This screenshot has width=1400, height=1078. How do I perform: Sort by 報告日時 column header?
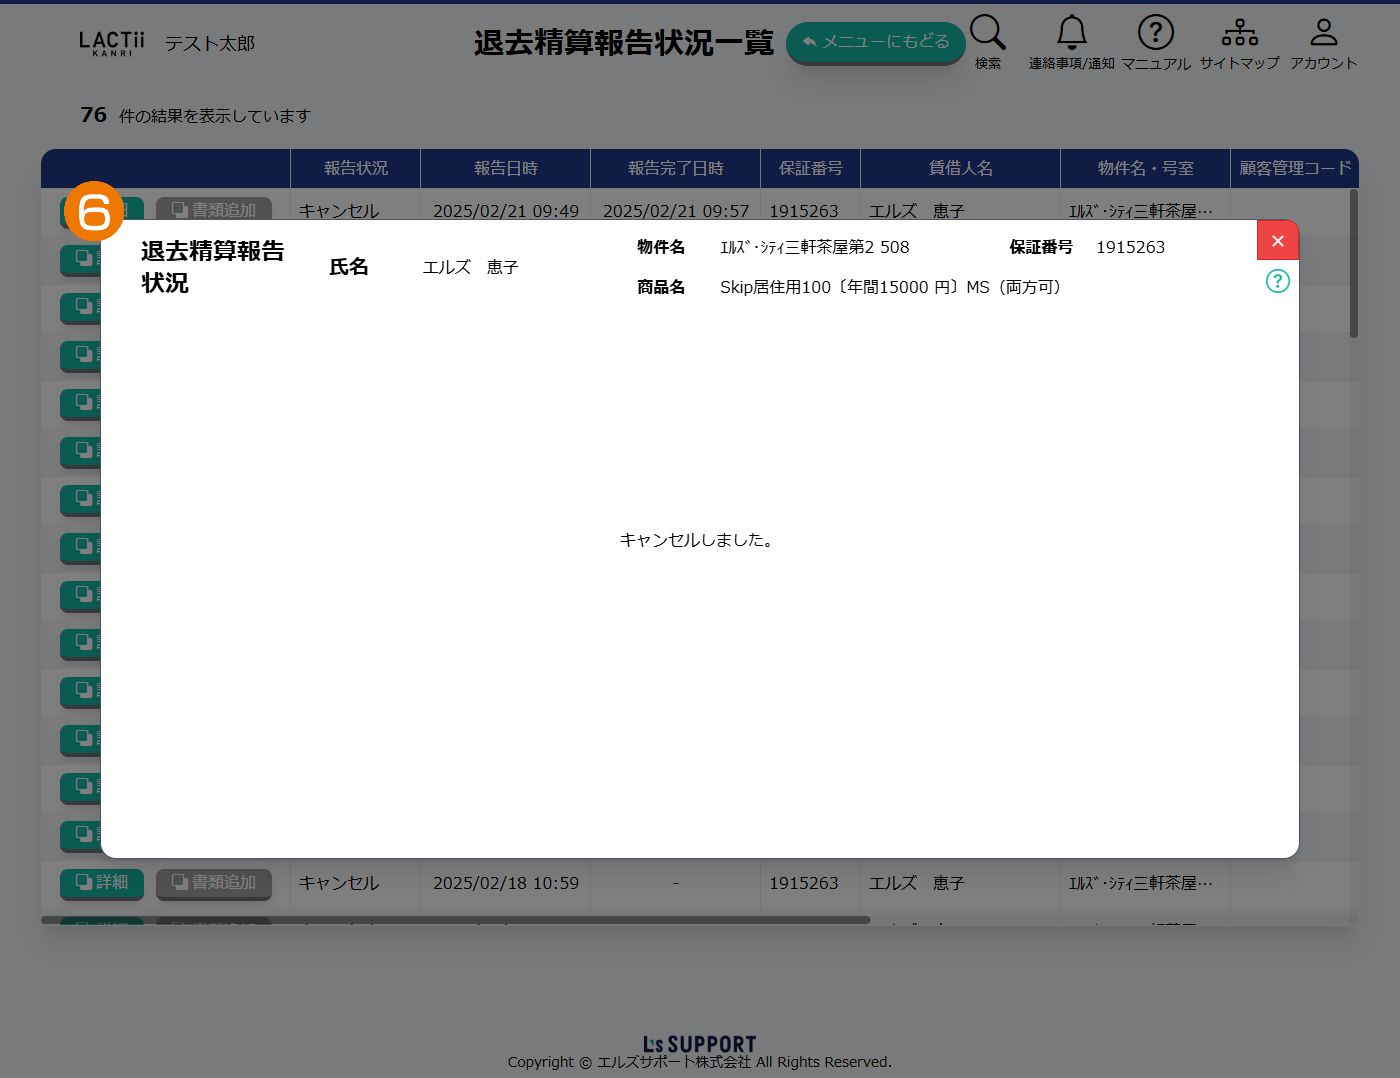click(505, 168)
